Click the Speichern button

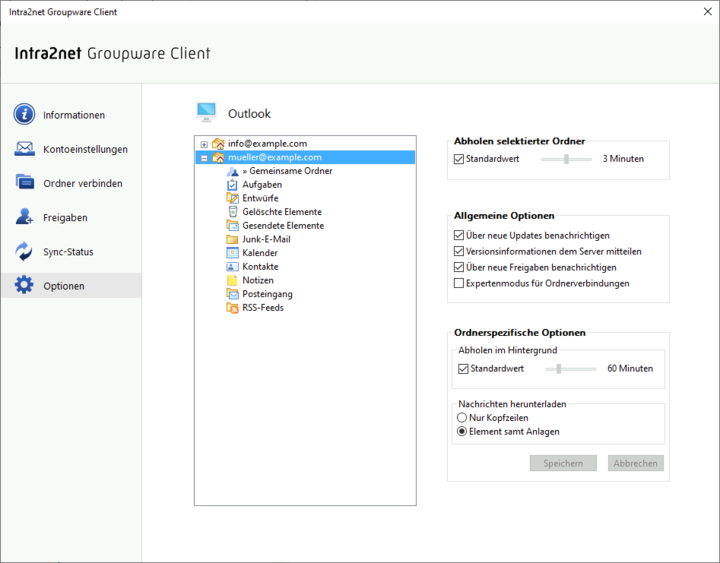[x=563, y=463]
